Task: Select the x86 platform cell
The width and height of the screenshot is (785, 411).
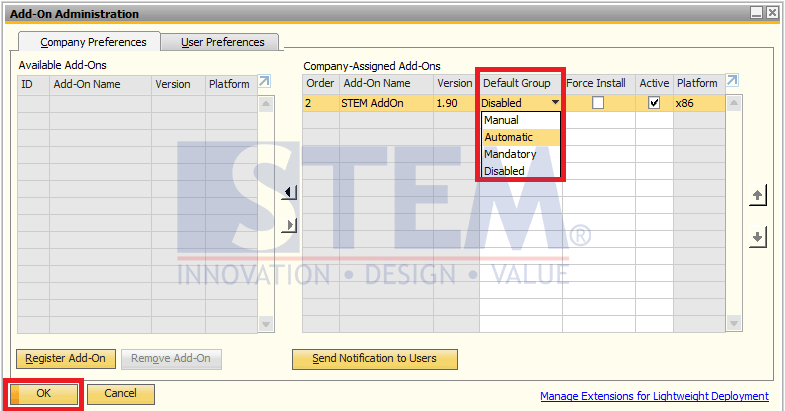Action: (699, 103)
